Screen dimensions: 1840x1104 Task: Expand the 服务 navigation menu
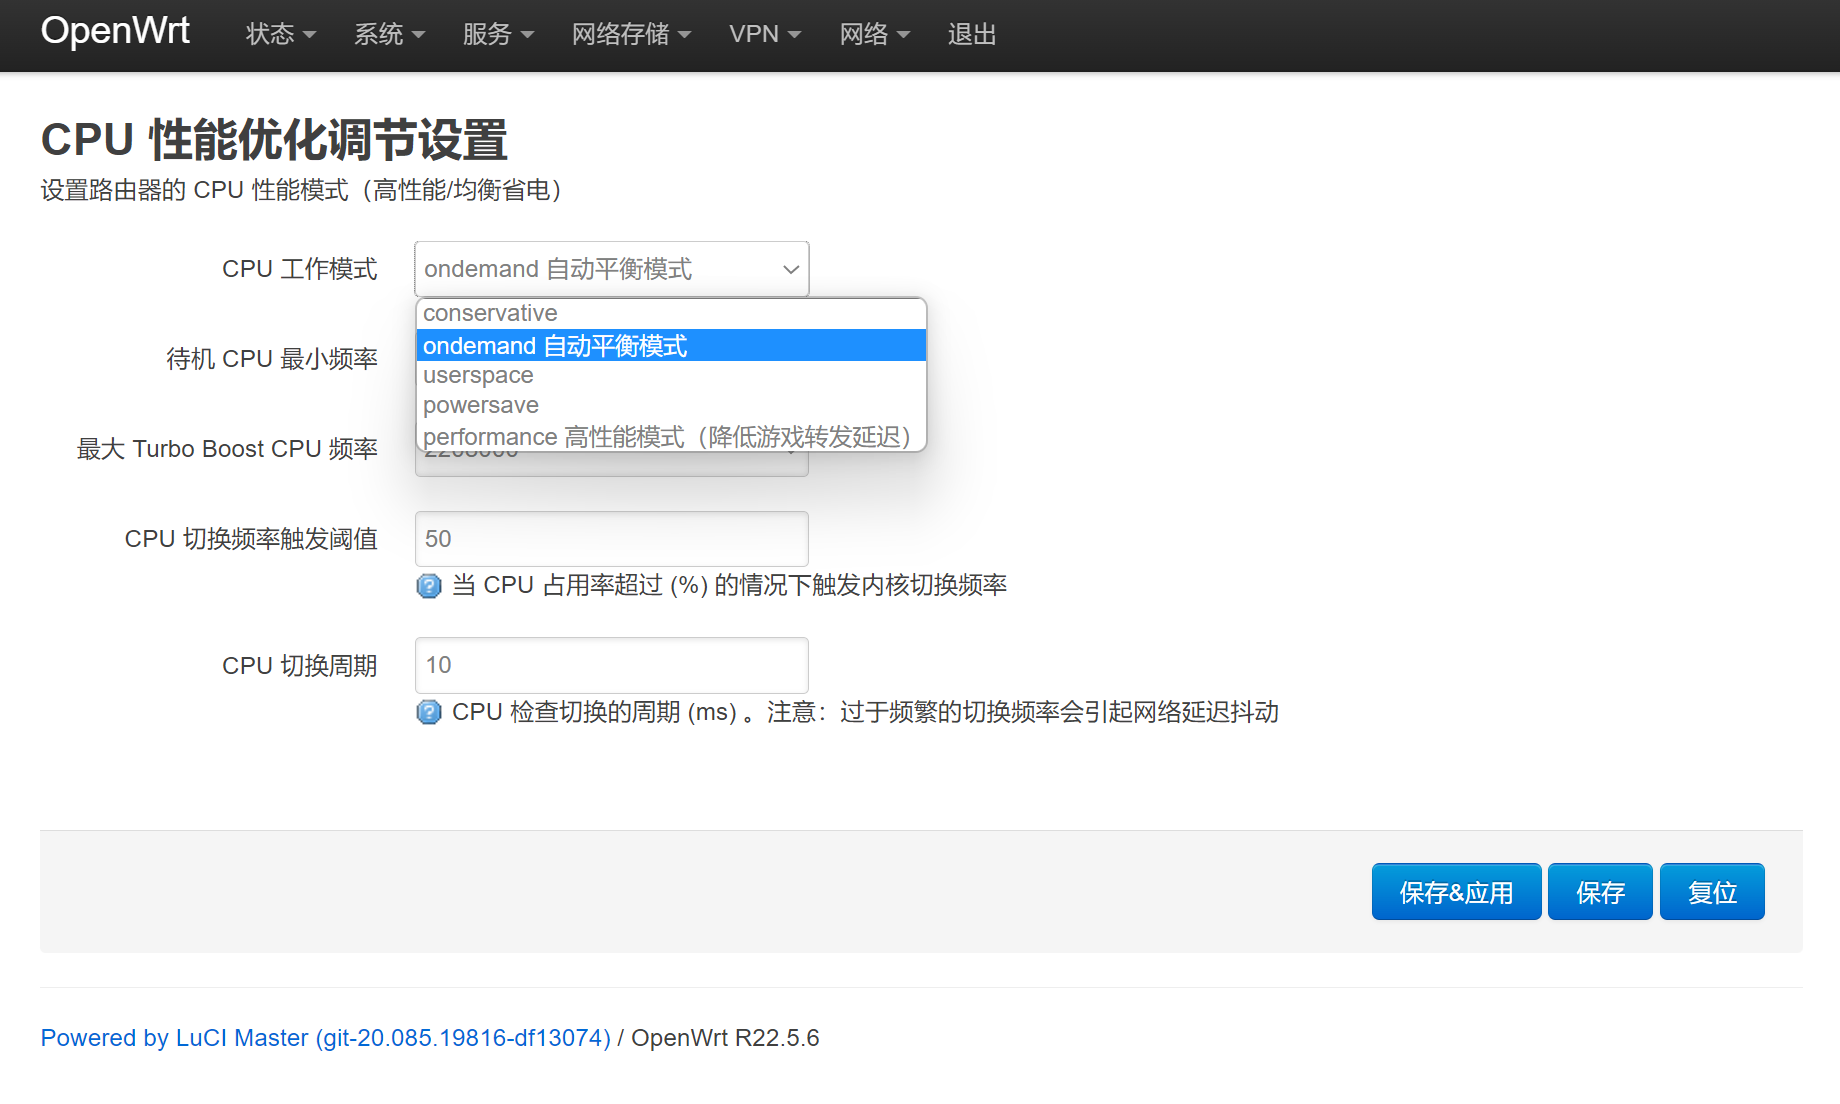[x=498, y=35]
